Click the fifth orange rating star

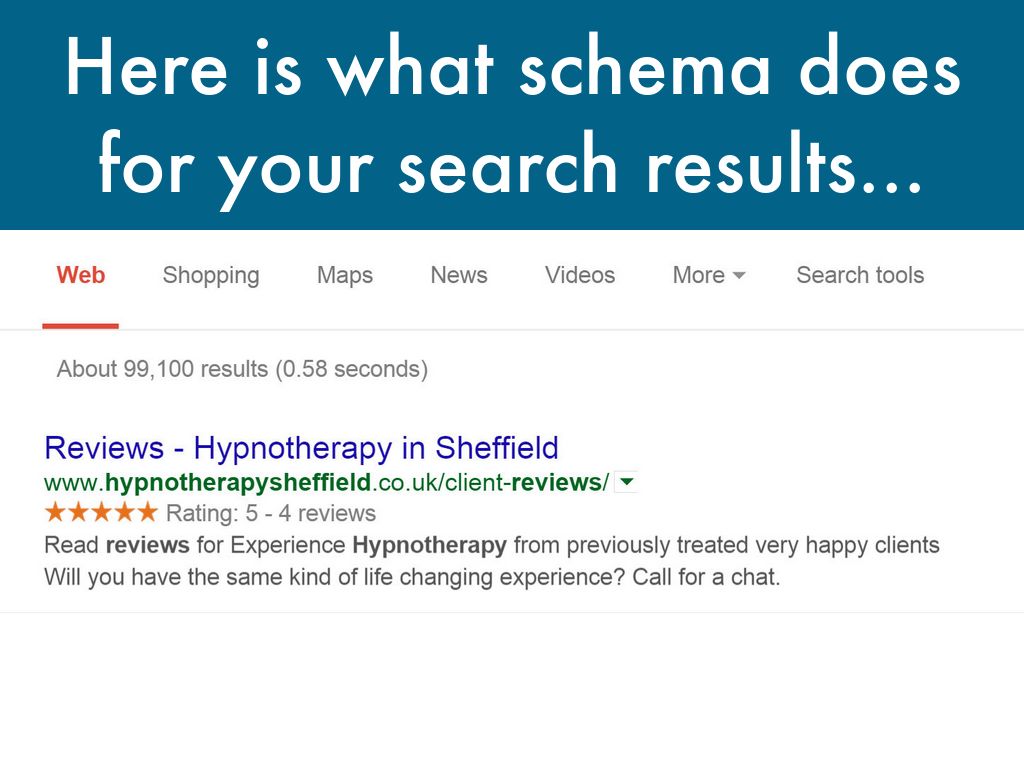(147, 513)
